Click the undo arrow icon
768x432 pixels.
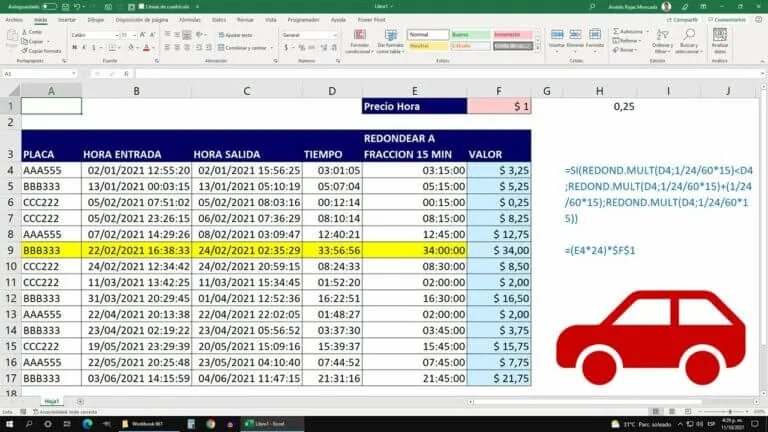(x=77, y=7)
